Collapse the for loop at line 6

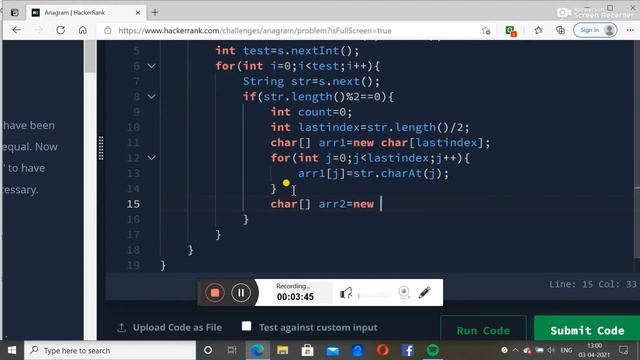151,66
